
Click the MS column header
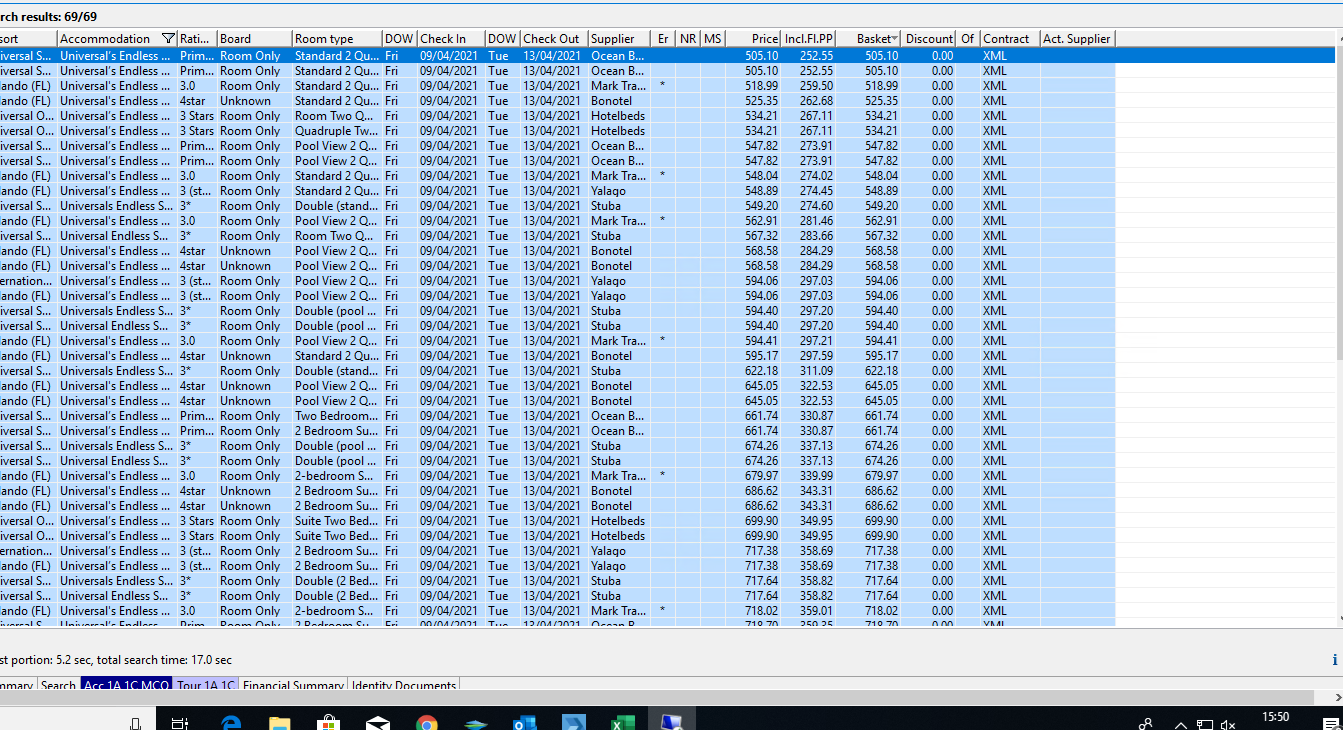[712, 39]
